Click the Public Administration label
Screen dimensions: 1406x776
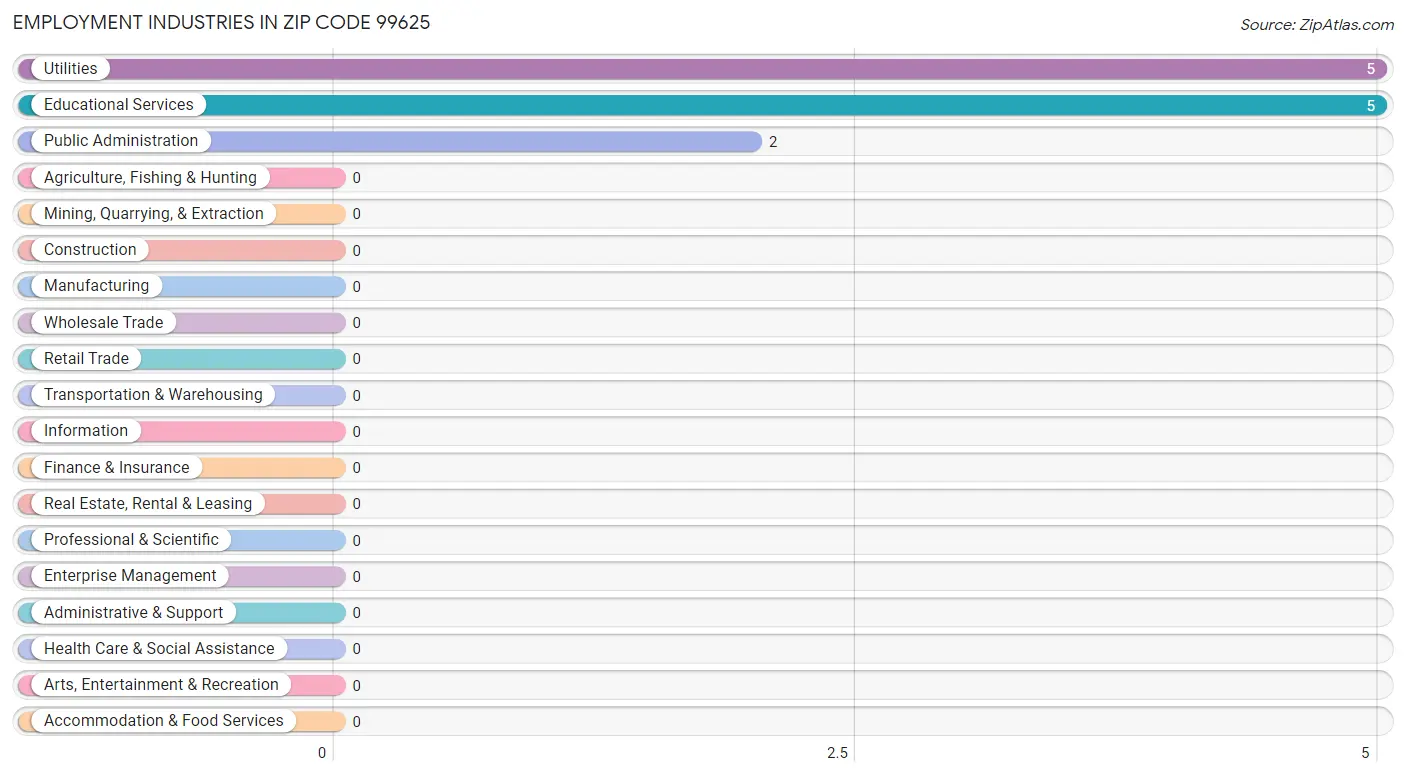click(x=121, y=141)
